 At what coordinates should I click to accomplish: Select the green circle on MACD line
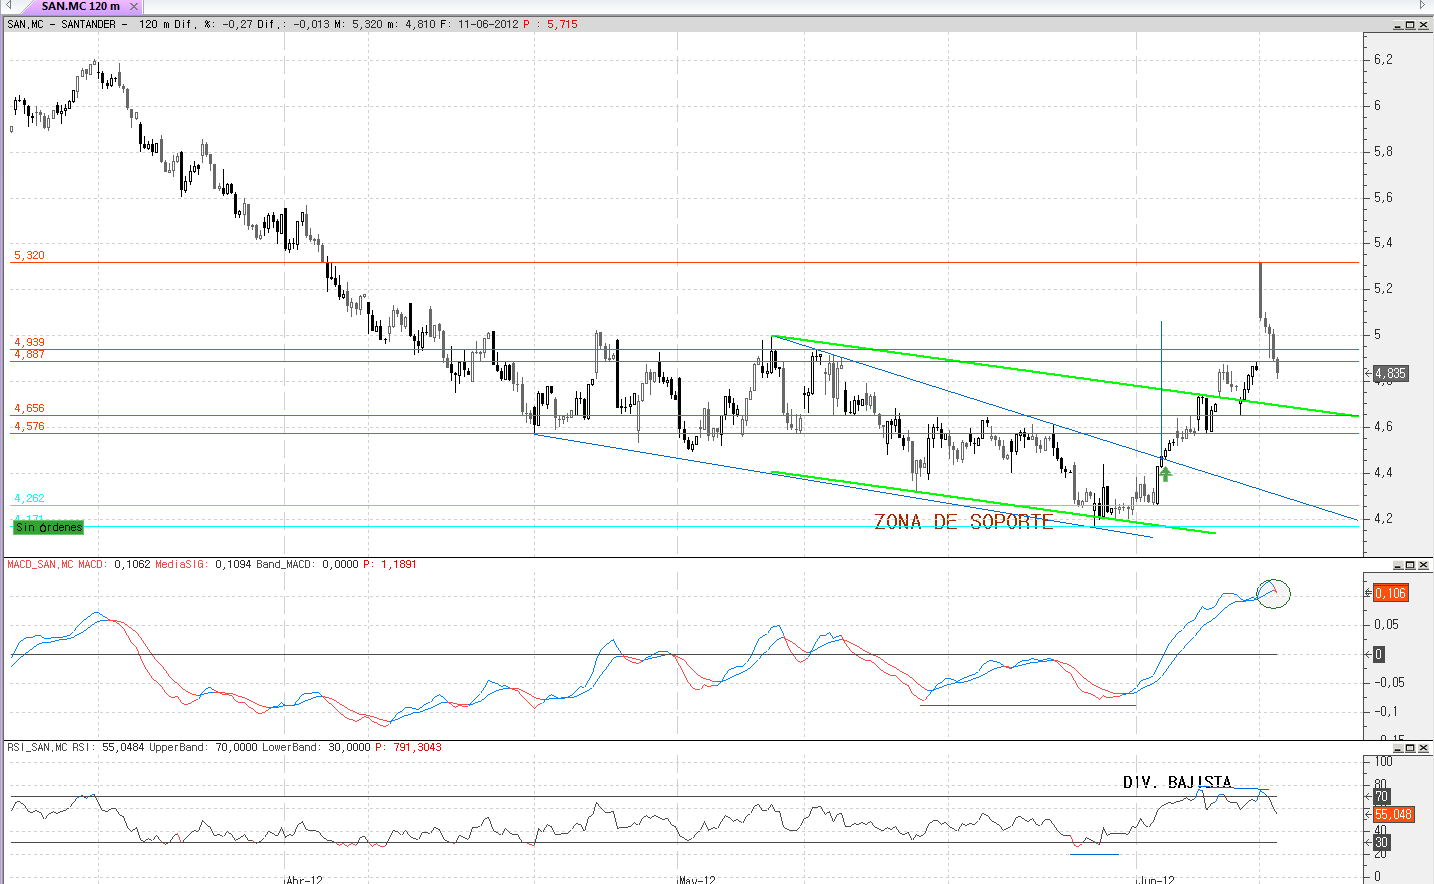point(1273,594)
